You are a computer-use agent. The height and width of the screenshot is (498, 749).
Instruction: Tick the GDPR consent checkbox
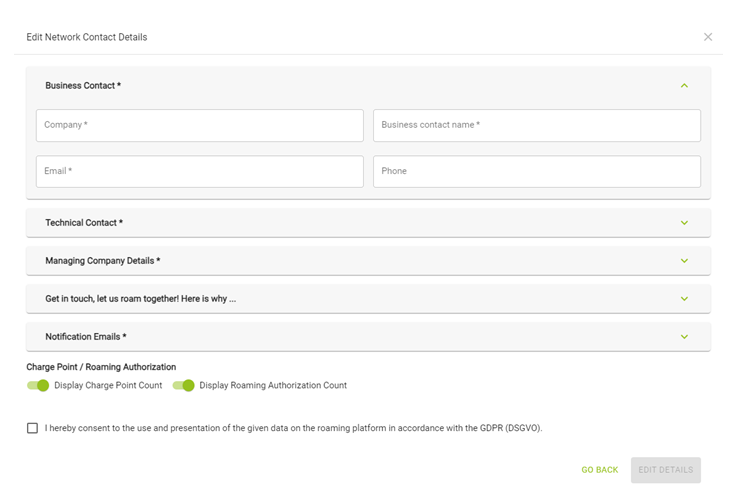coord(32,428)
